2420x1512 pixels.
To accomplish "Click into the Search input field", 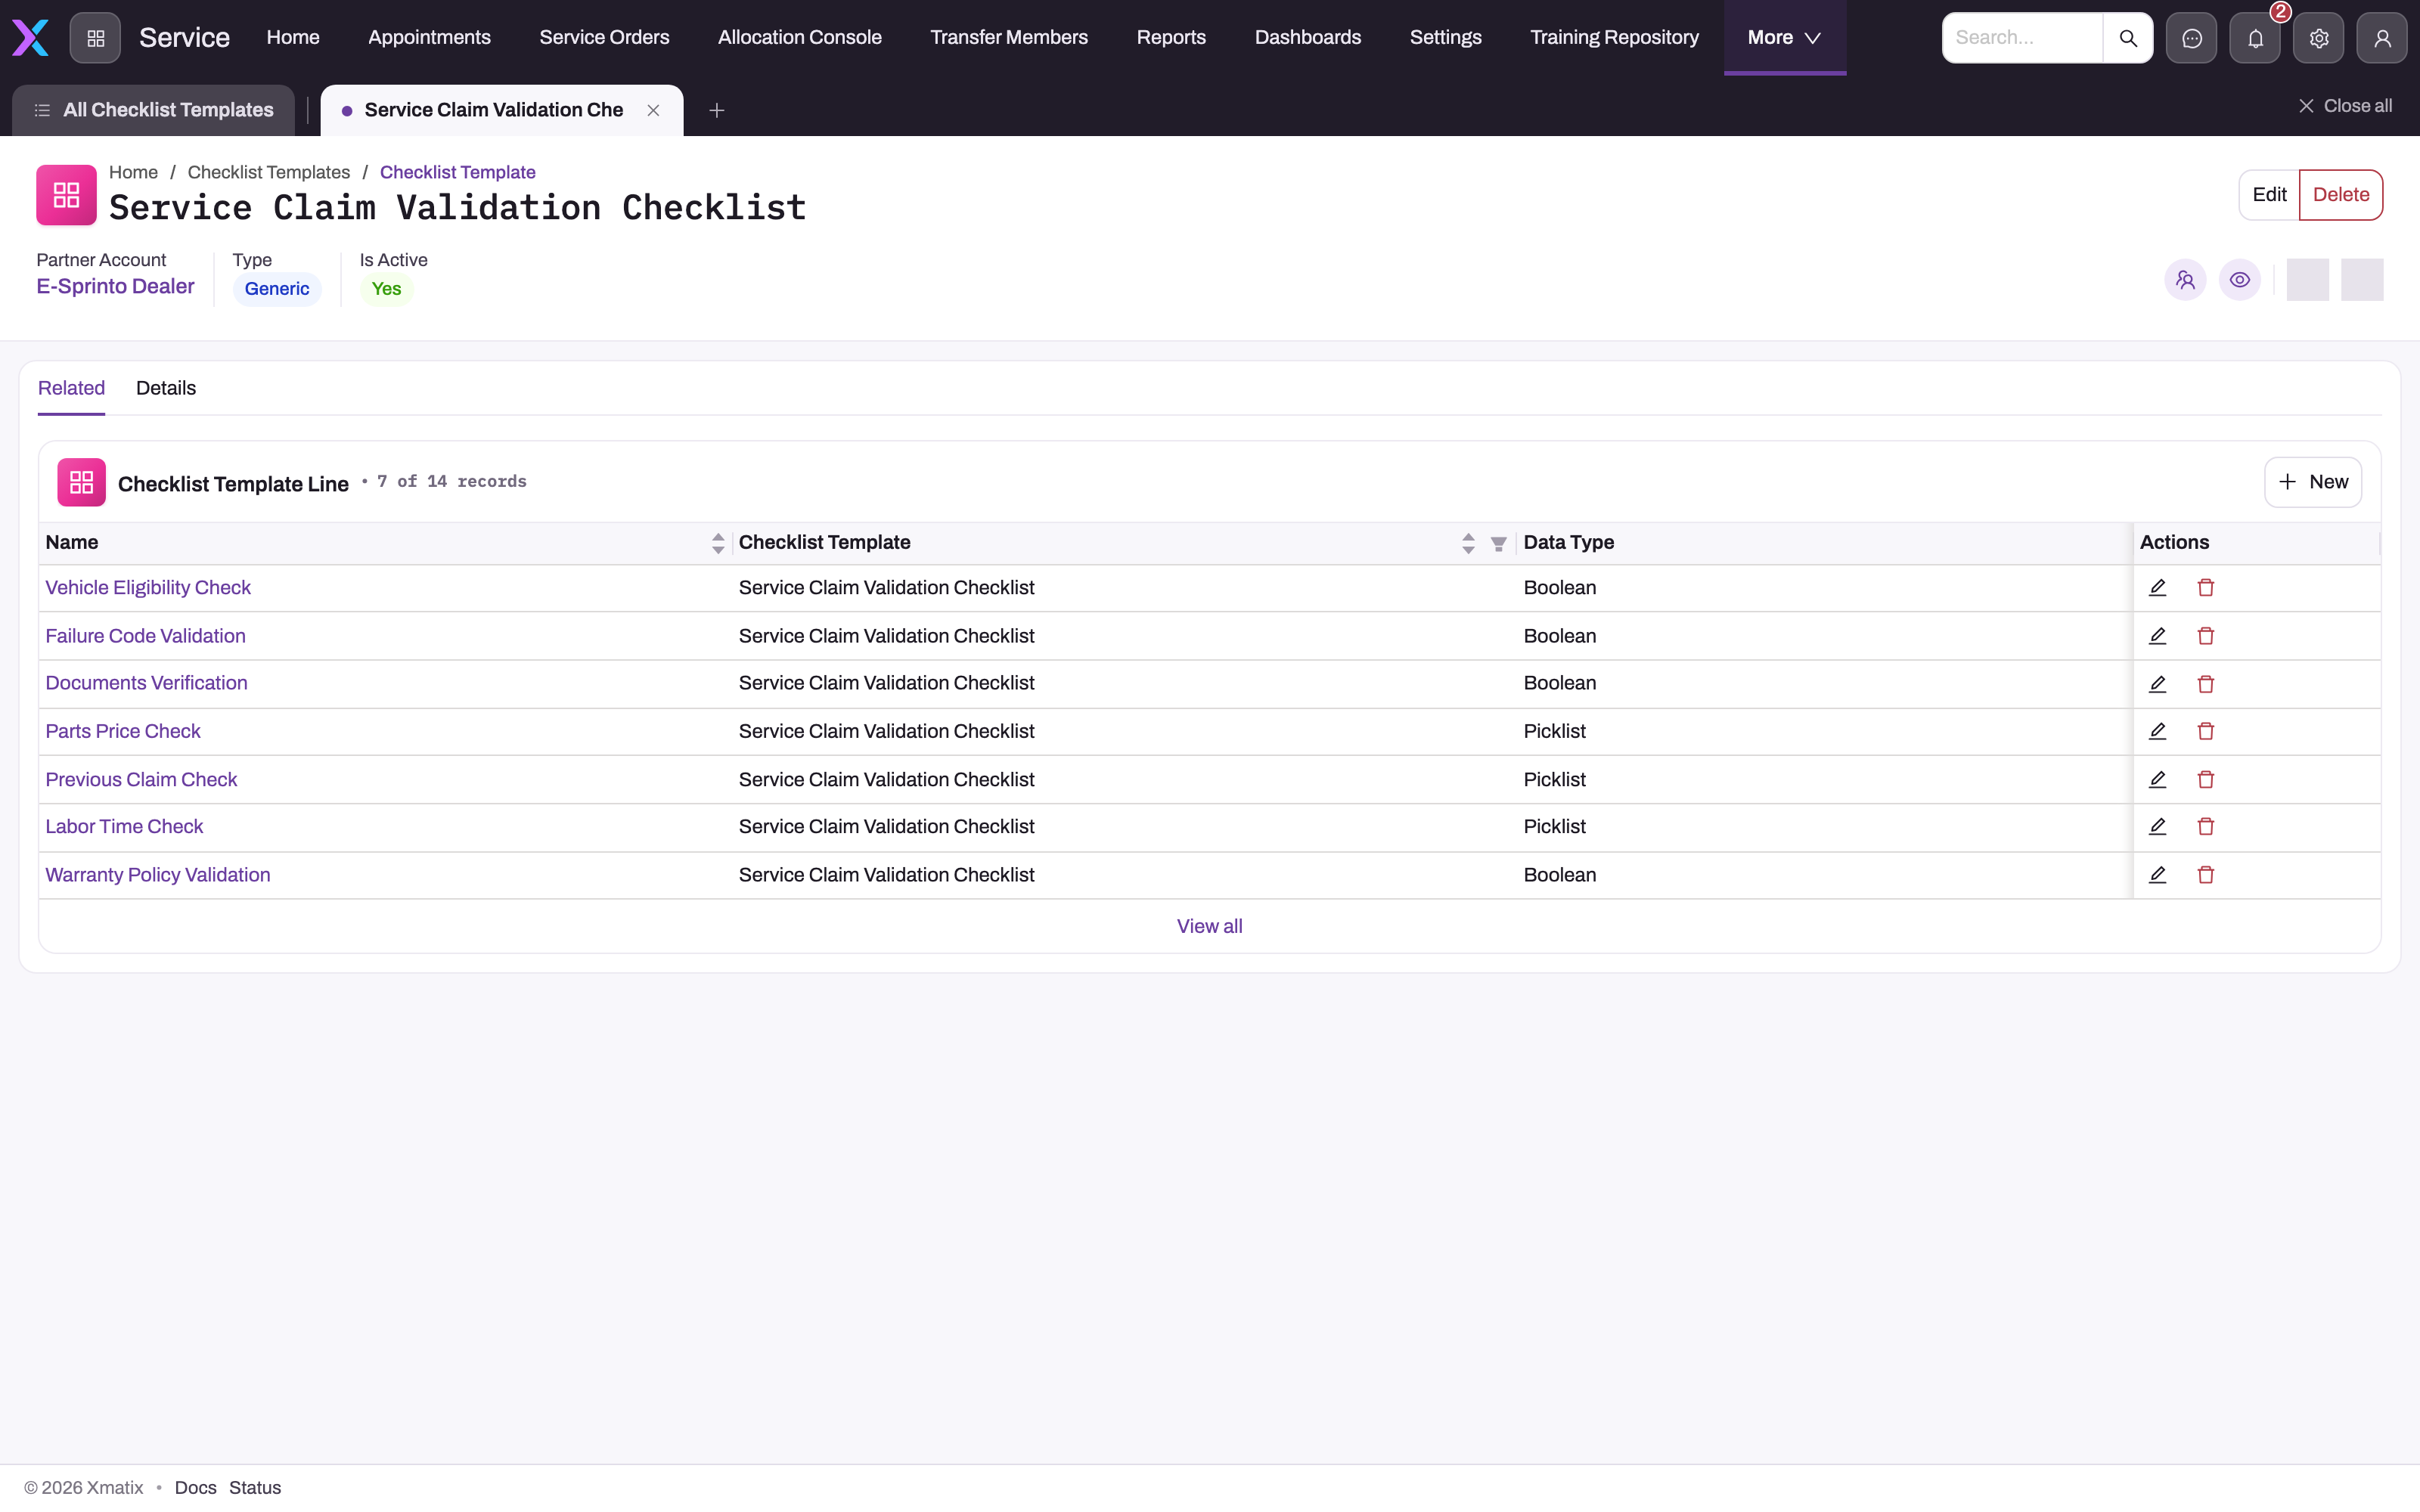I will pyautogui.click(x=2022, y=38).
